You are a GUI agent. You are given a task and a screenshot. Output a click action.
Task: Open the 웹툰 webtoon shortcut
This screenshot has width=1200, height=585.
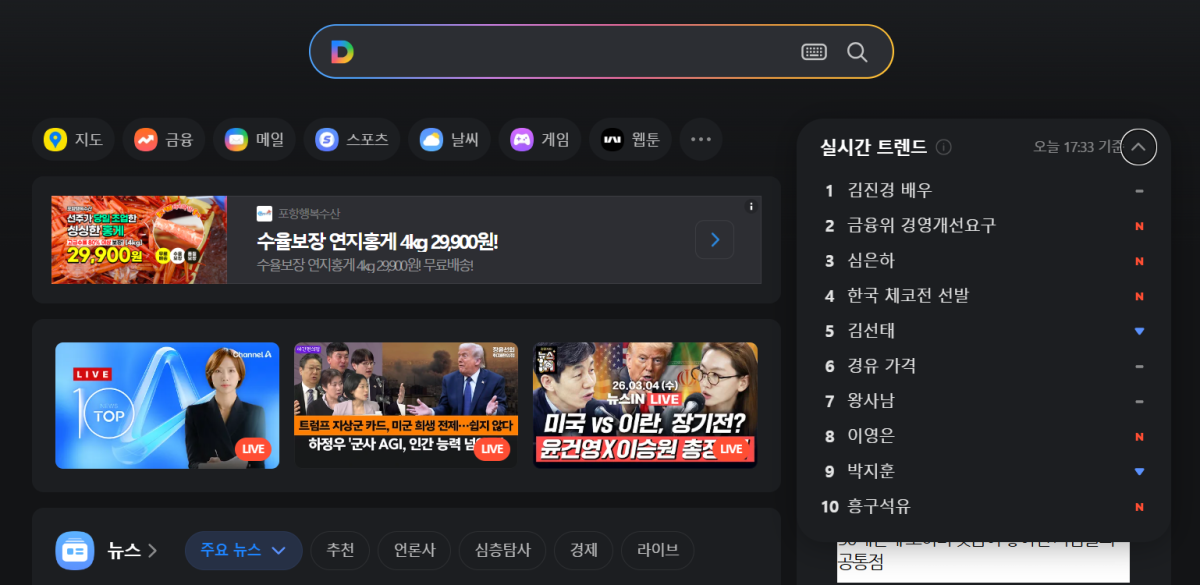coord(630,140)
